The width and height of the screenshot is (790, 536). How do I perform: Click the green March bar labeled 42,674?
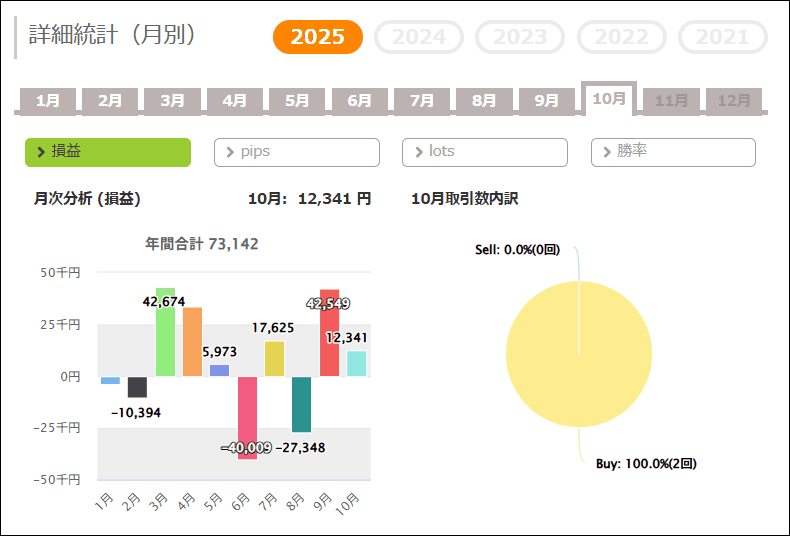[x=165, y=332]
